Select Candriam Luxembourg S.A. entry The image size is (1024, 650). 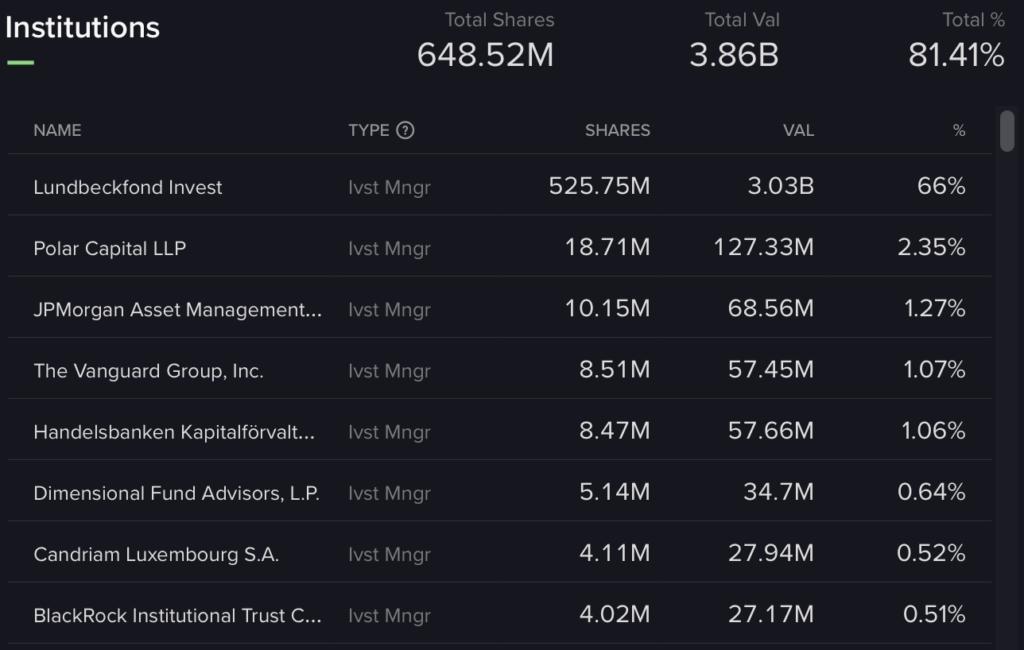(x=156, y=554)
